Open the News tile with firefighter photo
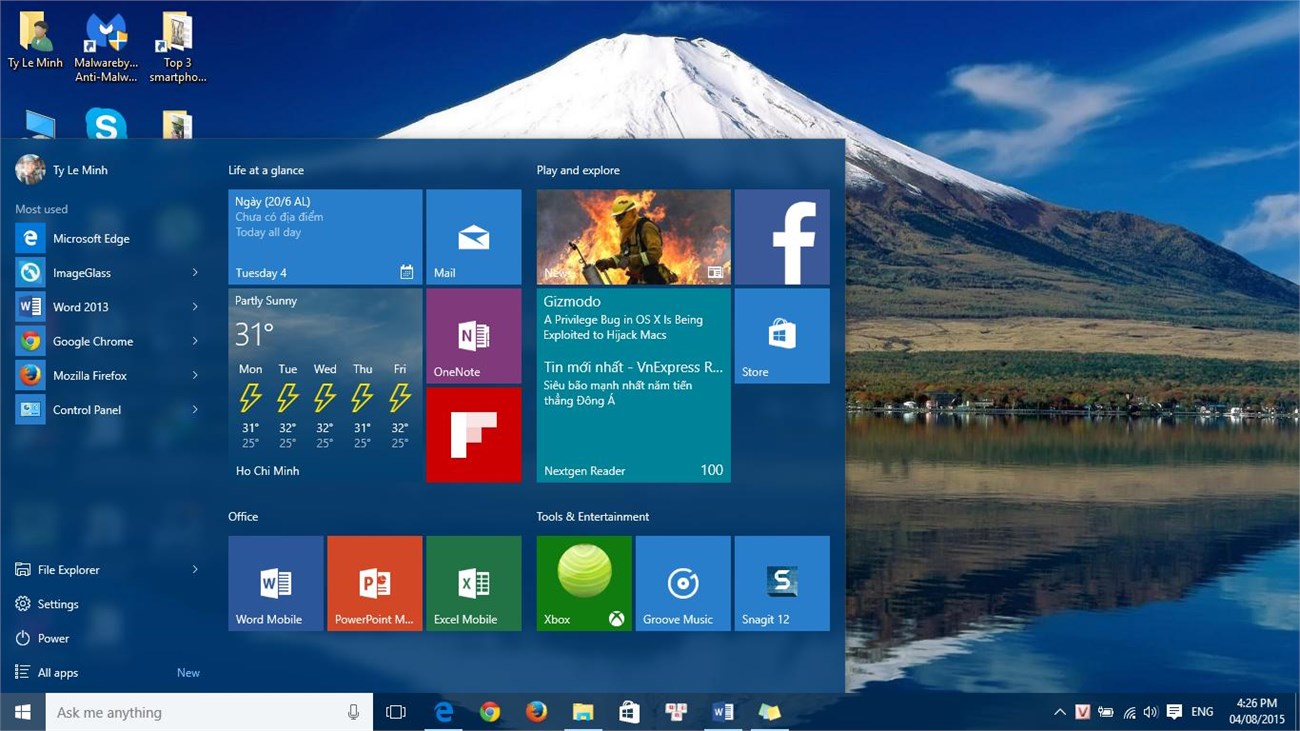The height and width of the screenshot is (731, 1300). pyautogui.click(x=634, y=237)
